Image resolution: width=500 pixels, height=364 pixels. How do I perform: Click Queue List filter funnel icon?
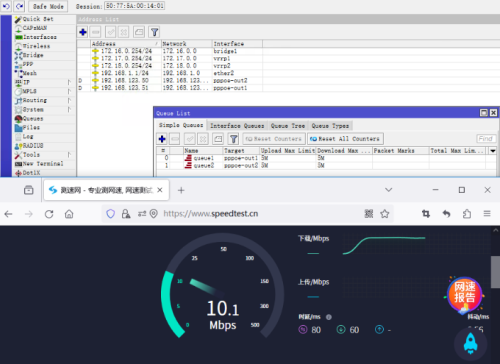click(233, 139)
